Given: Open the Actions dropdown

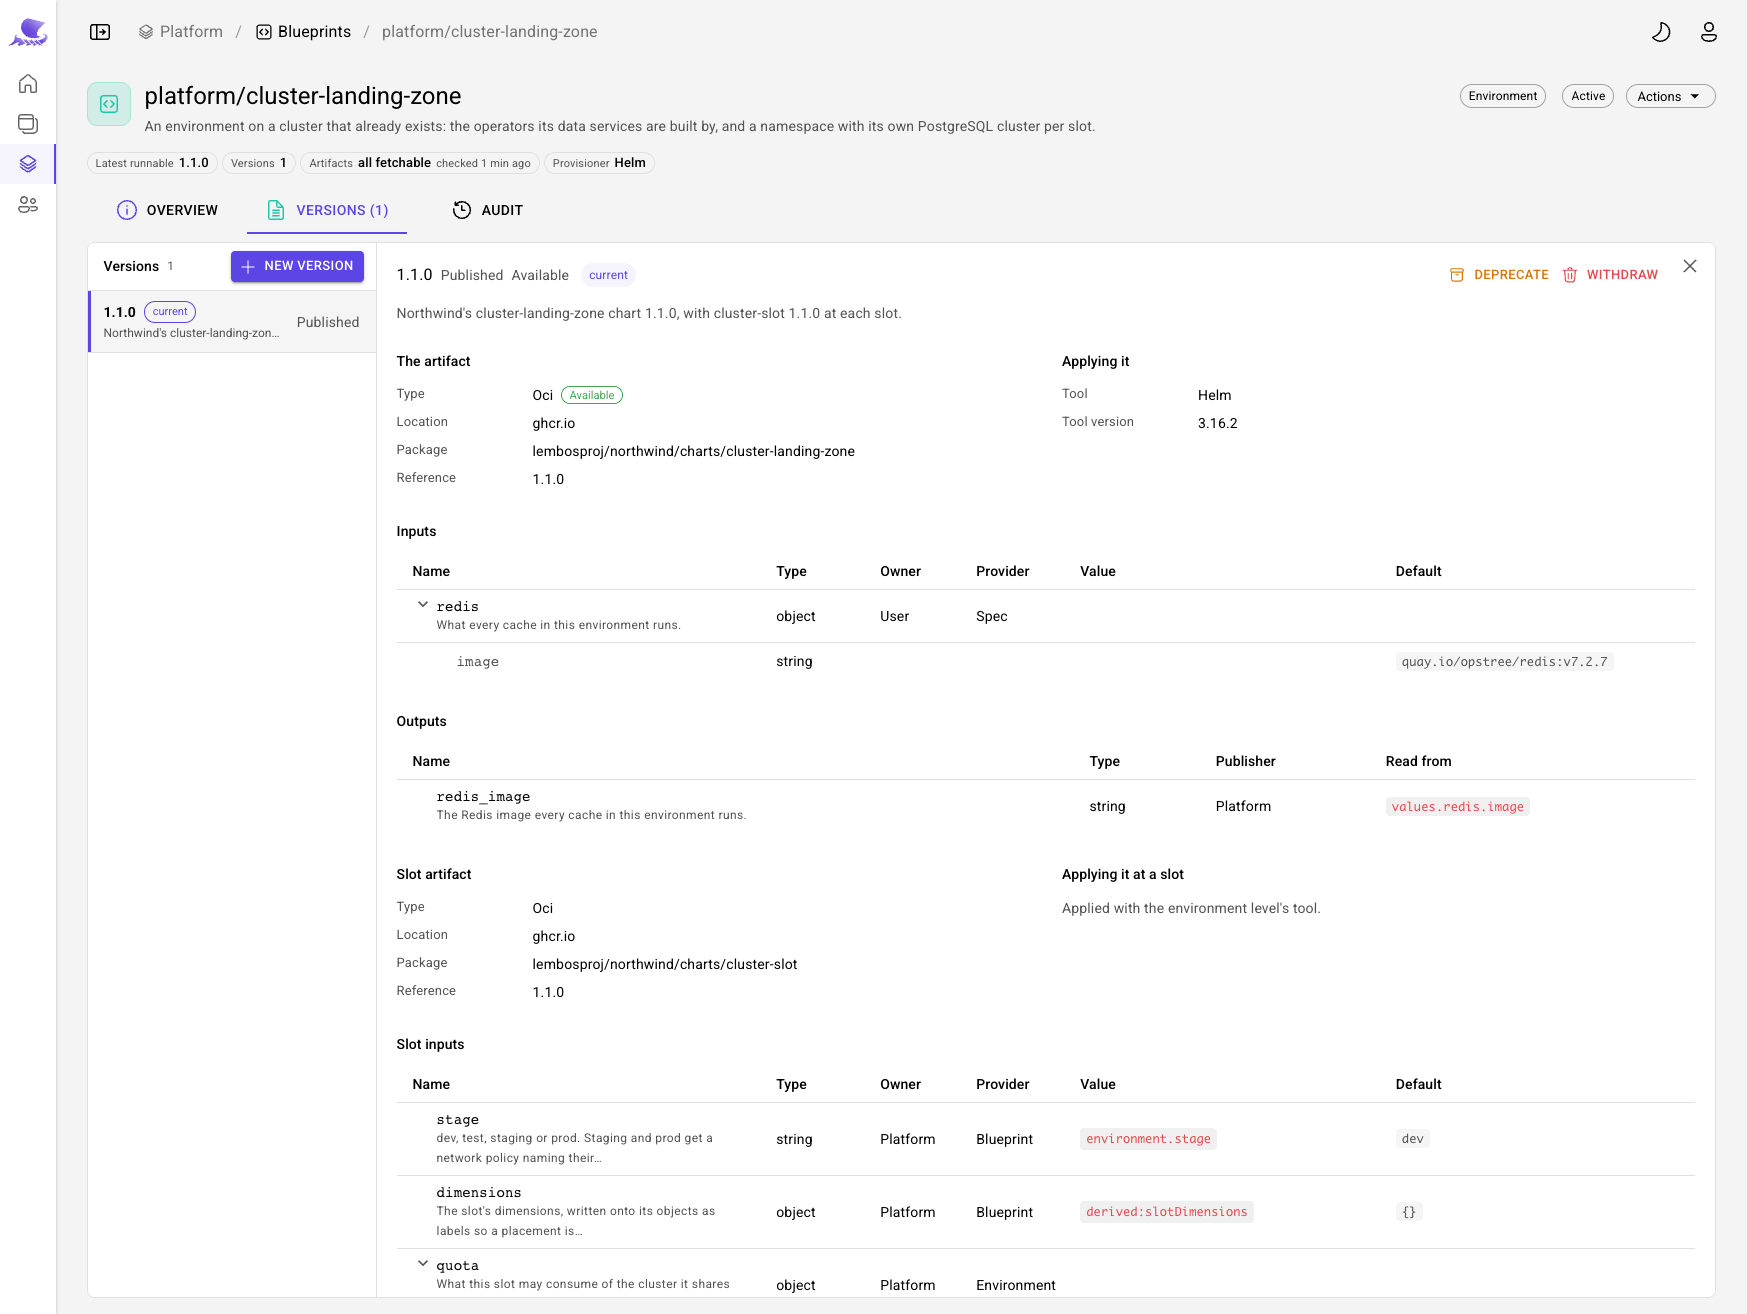Looking at the screenshot, I should point(1670,96).
